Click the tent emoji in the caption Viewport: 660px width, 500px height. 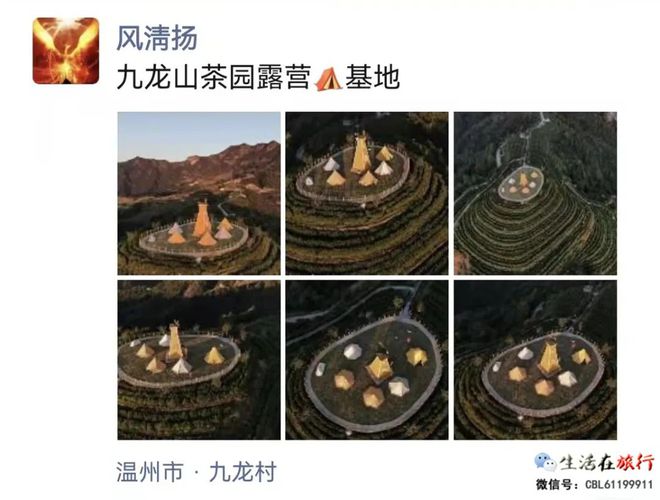pos(328,78)
